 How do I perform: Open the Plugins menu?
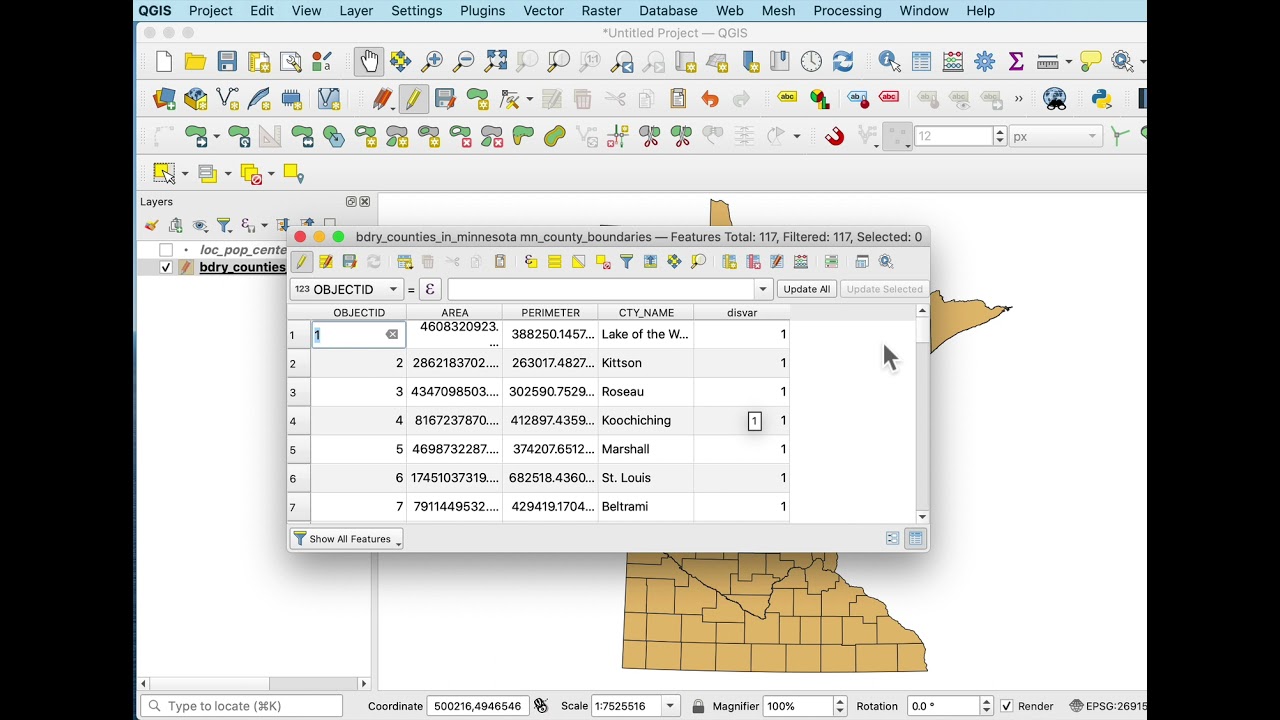(482, 11)
